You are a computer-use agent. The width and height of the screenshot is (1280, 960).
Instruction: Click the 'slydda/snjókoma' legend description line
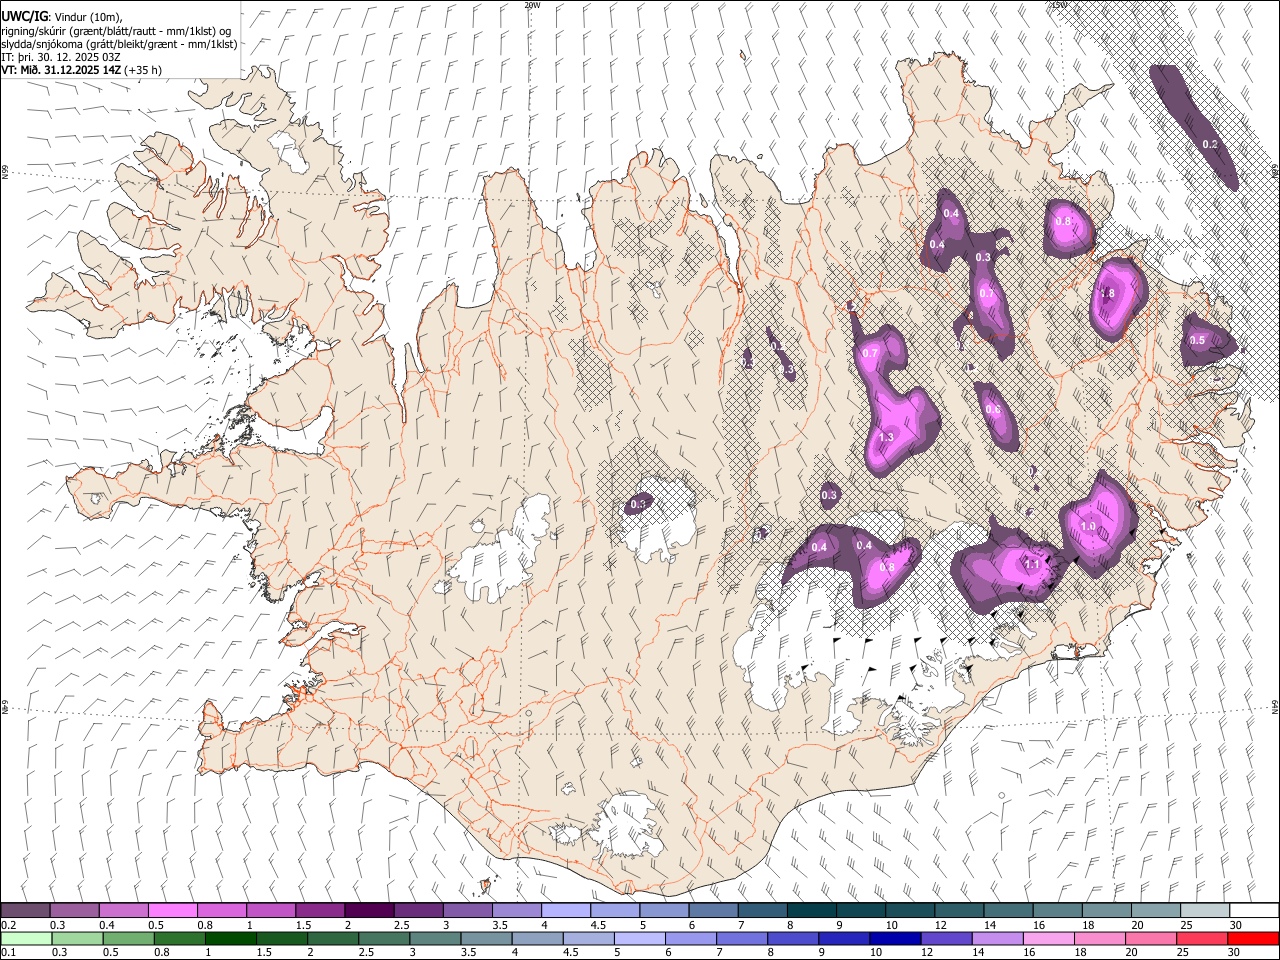point(119,44)
